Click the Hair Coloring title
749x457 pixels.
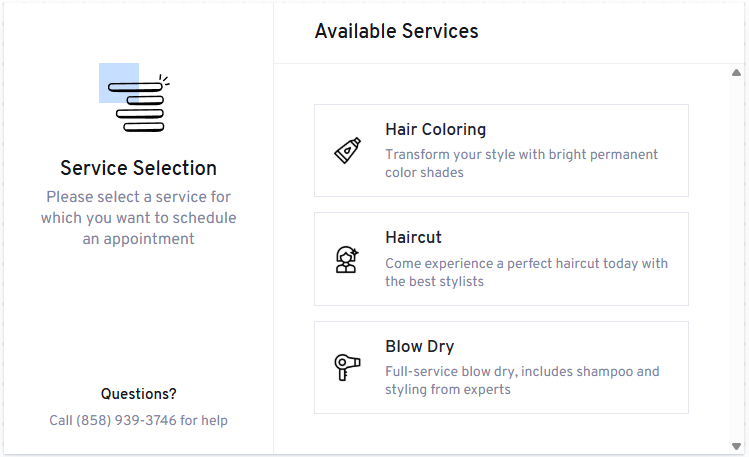[x=435, y=129]
